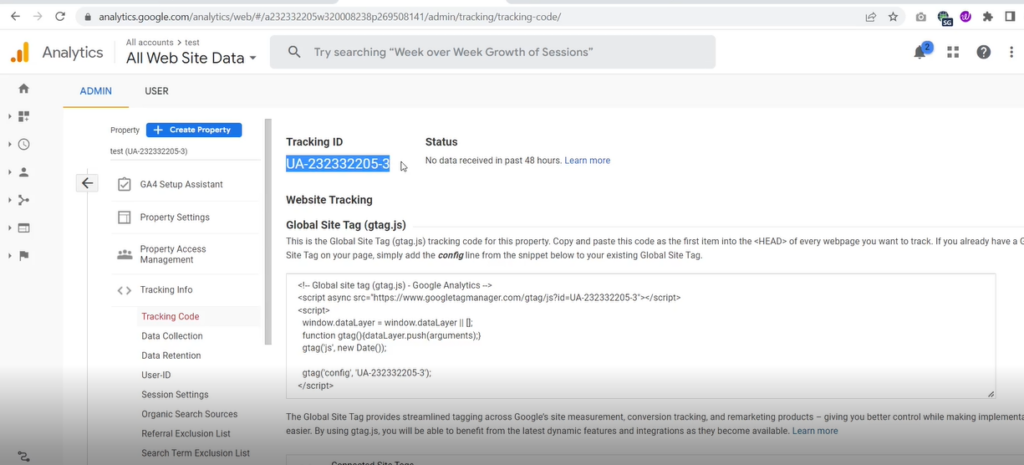Open Search Term Exclusion List
The width and height of the screenshot is (1024, 465).
click(195, 453)
